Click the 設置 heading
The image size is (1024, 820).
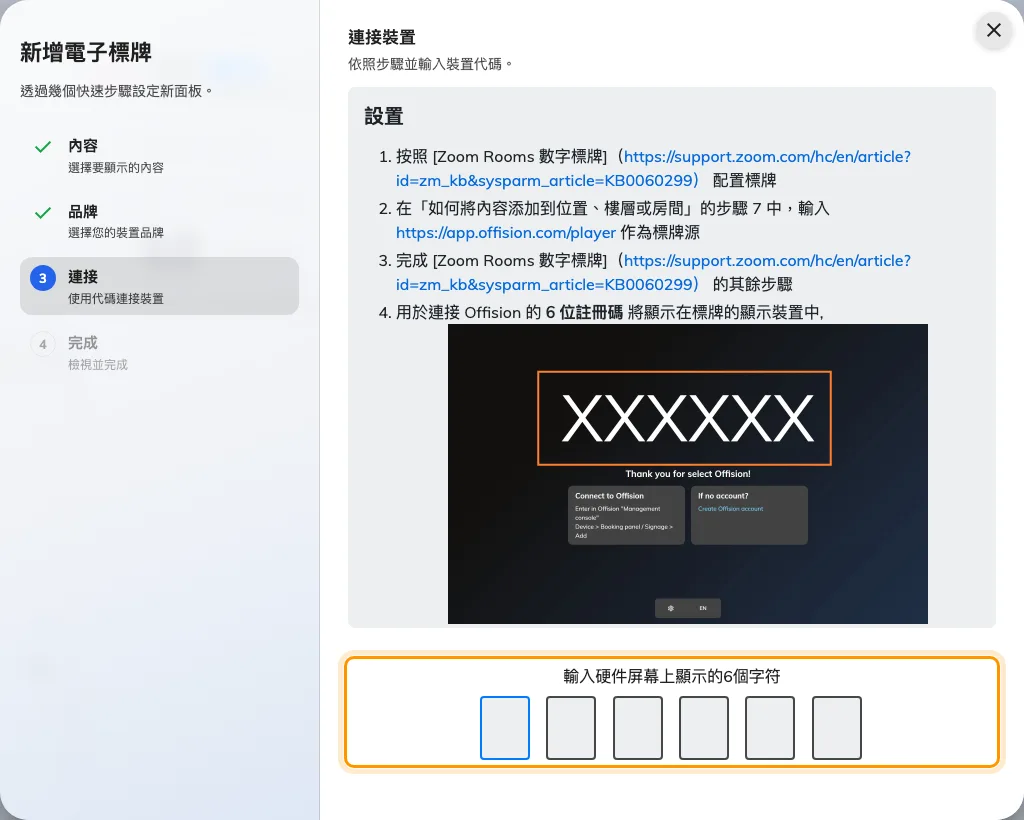tap(384, 116)
